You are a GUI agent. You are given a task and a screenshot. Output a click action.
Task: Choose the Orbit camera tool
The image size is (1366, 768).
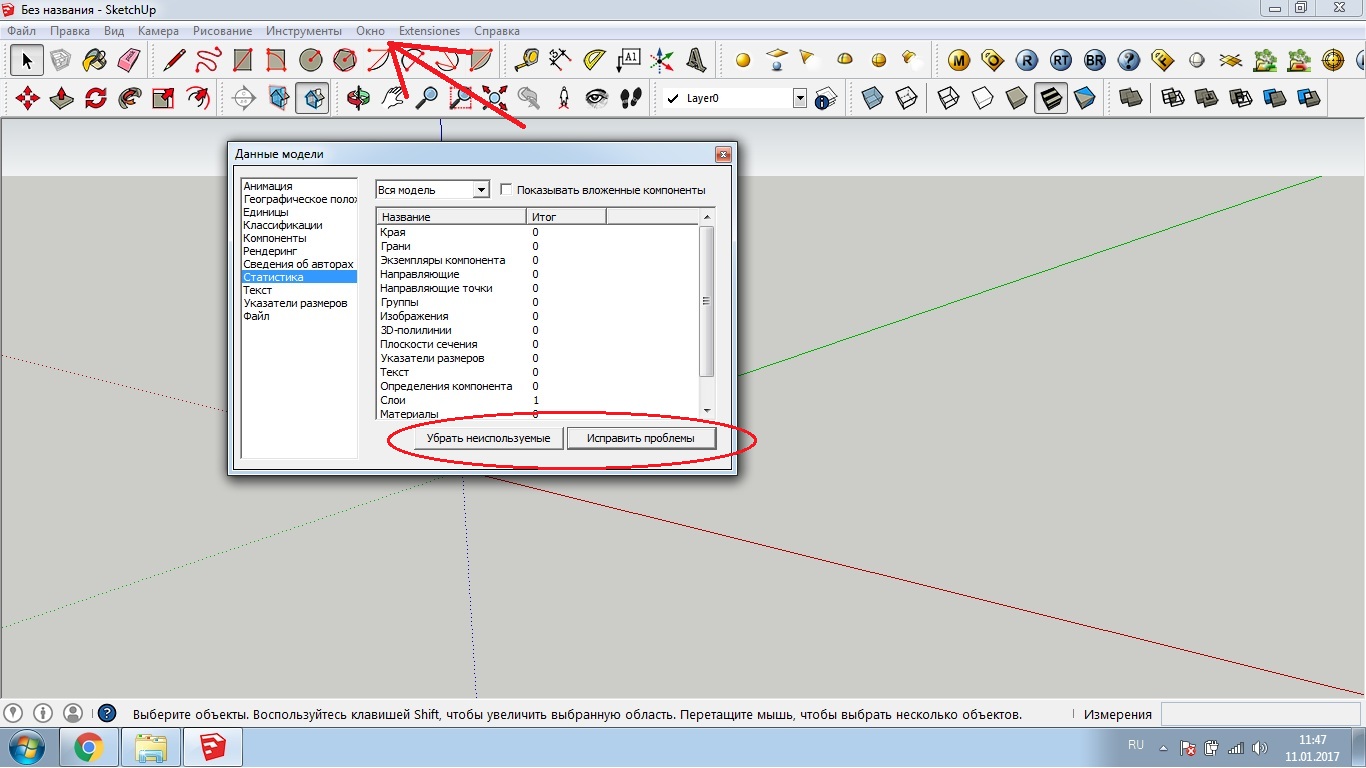point(358,98)
